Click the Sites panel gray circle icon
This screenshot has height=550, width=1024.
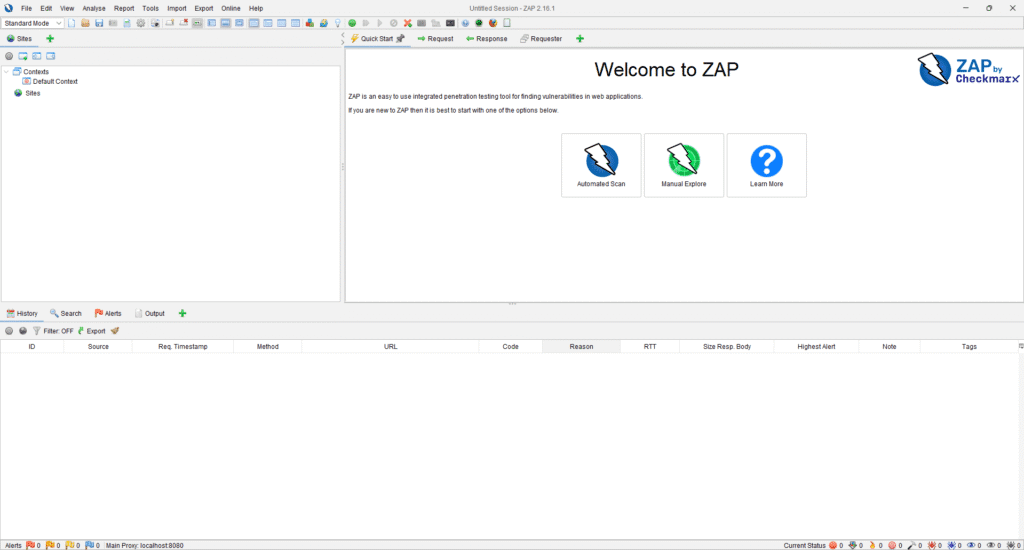9,56
